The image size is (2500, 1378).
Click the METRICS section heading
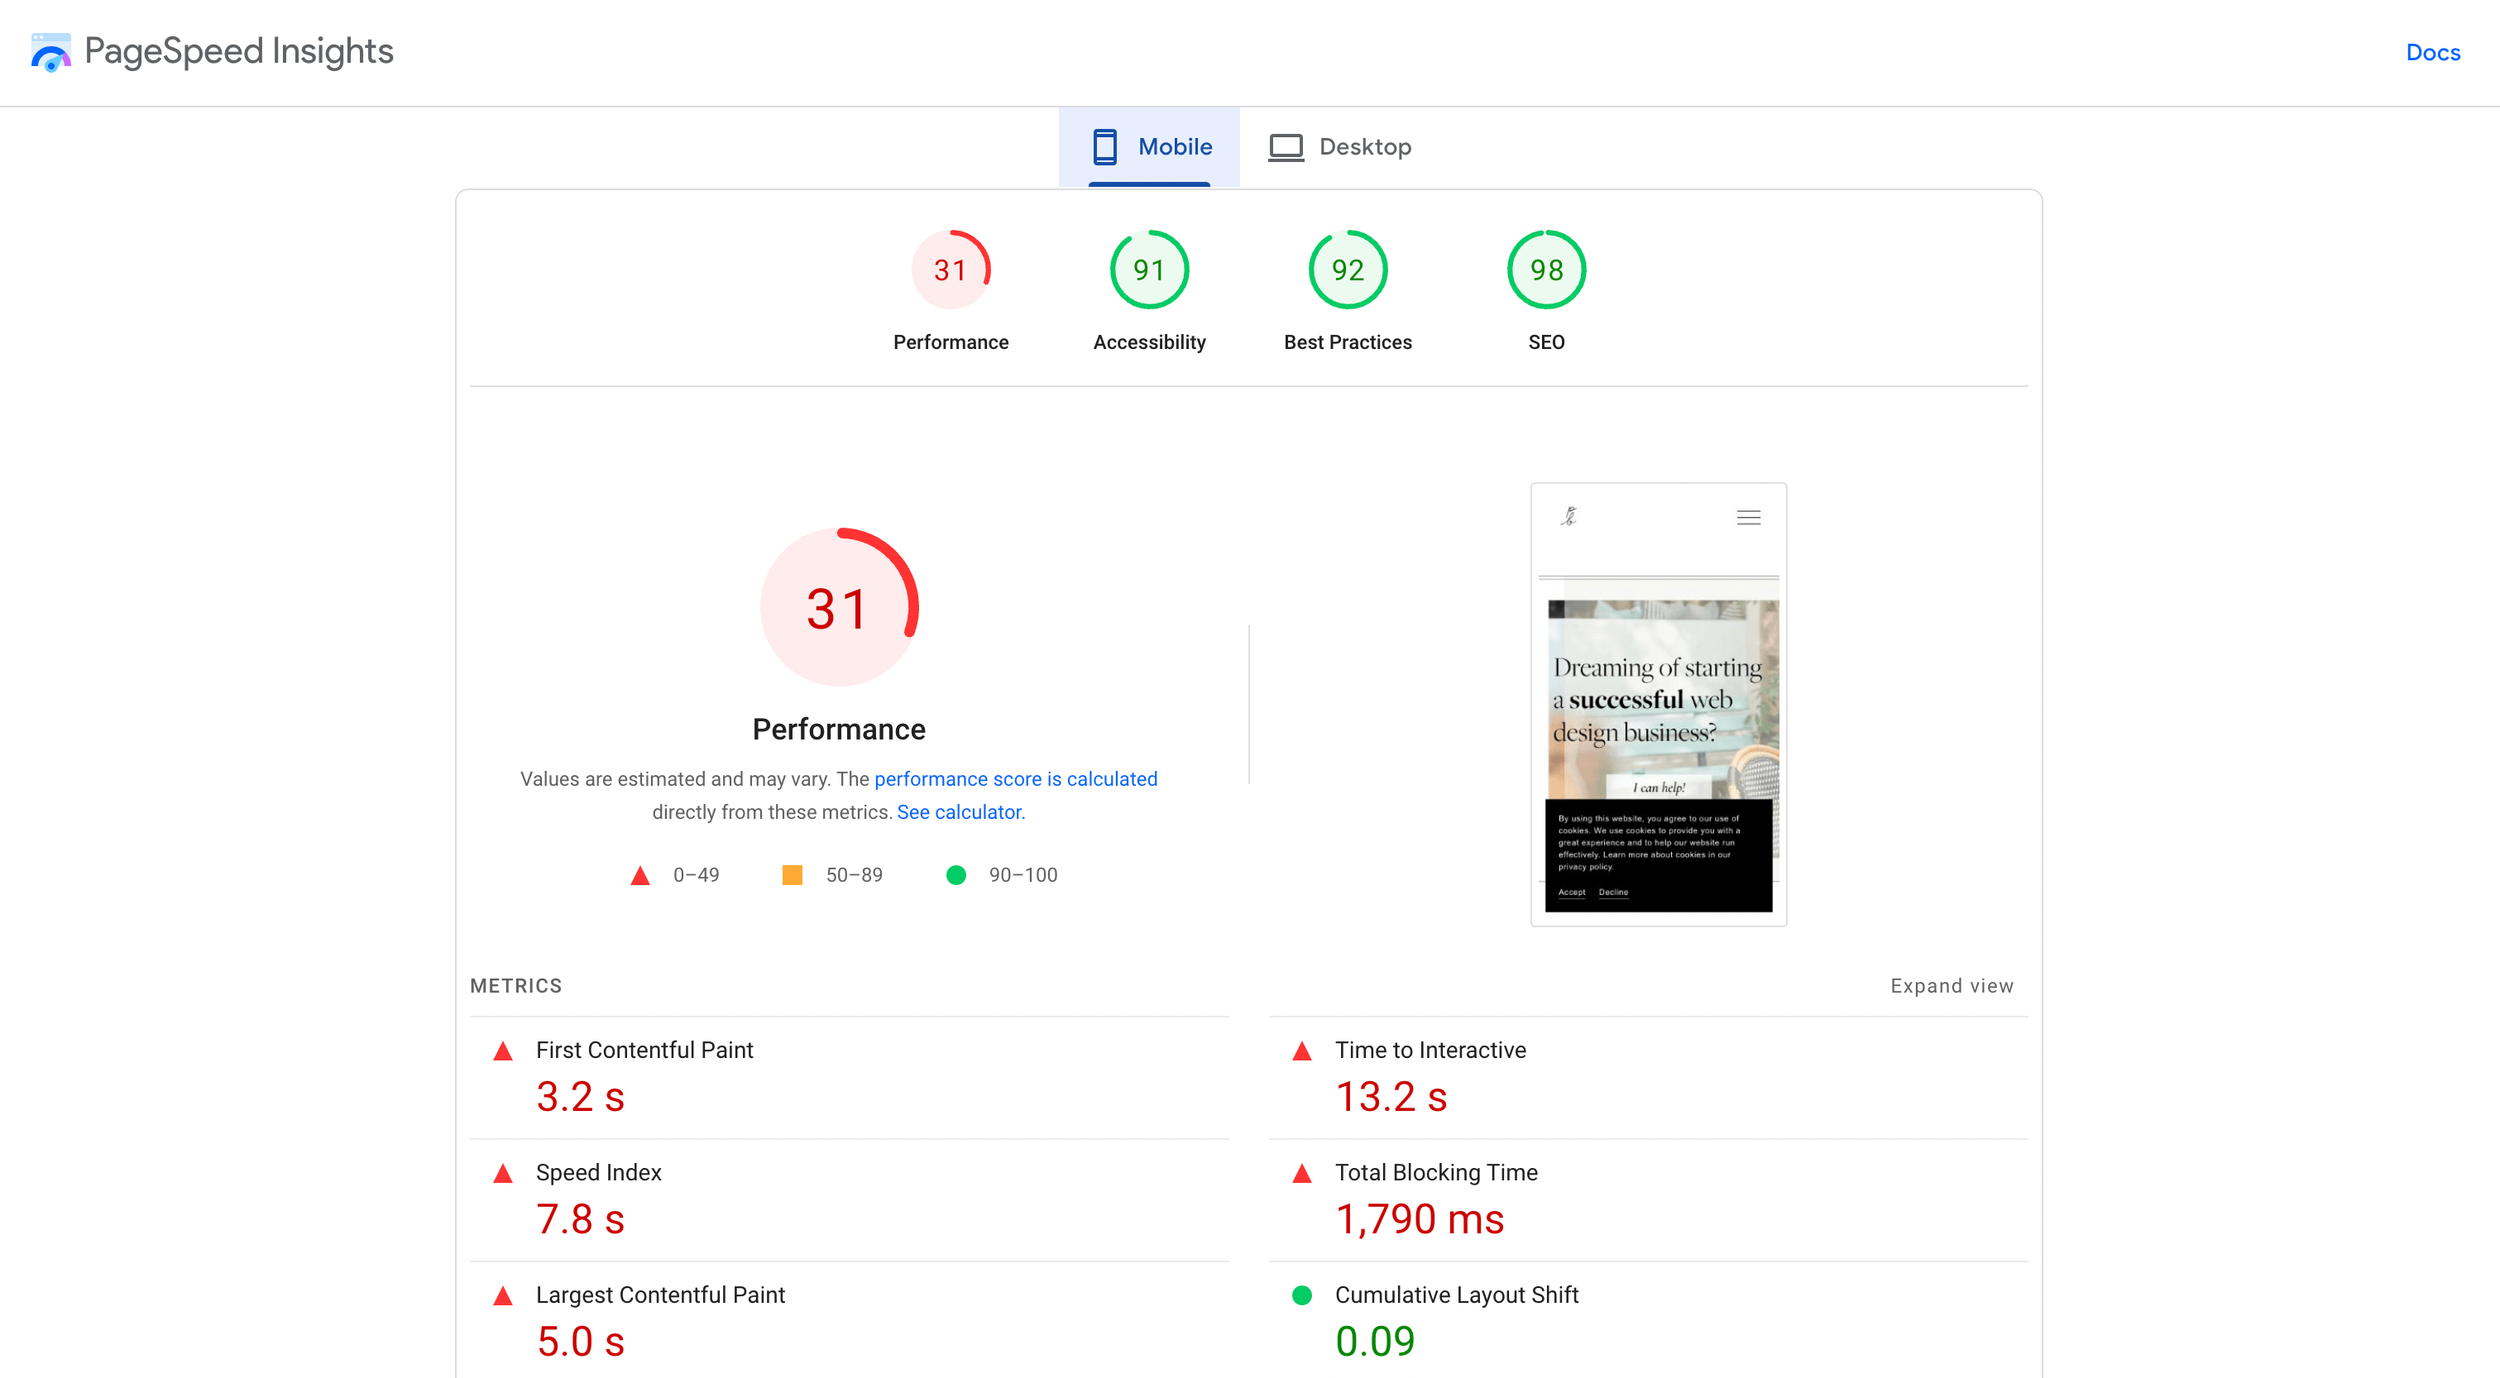tap(516, 986)
